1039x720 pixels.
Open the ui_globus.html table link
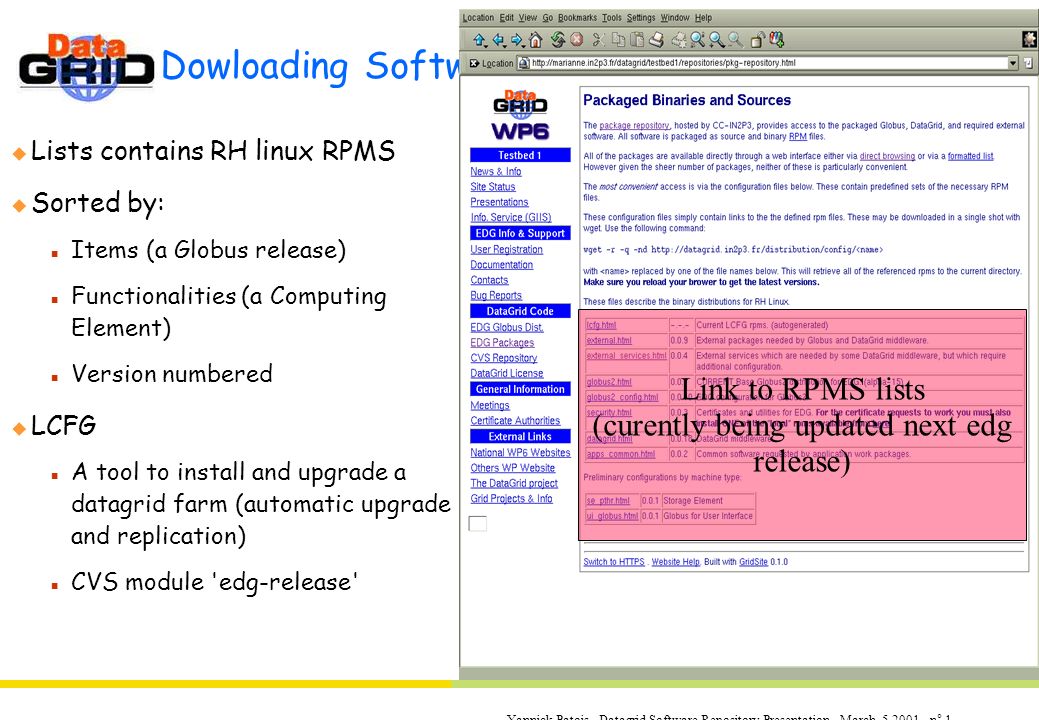pyautogui.click(x=612, y=516)
